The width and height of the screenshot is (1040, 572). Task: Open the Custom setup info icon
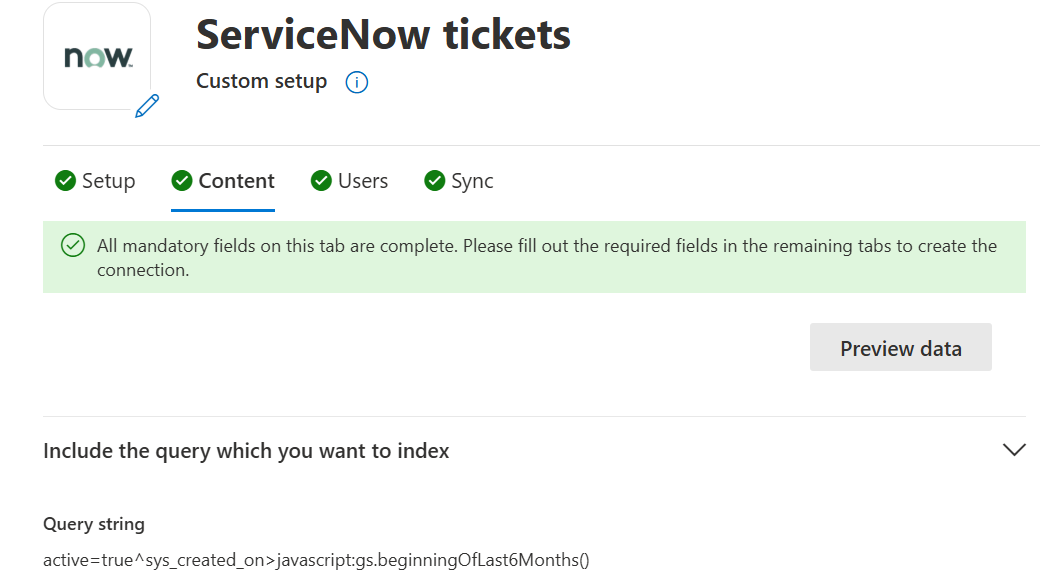[357, 82]
